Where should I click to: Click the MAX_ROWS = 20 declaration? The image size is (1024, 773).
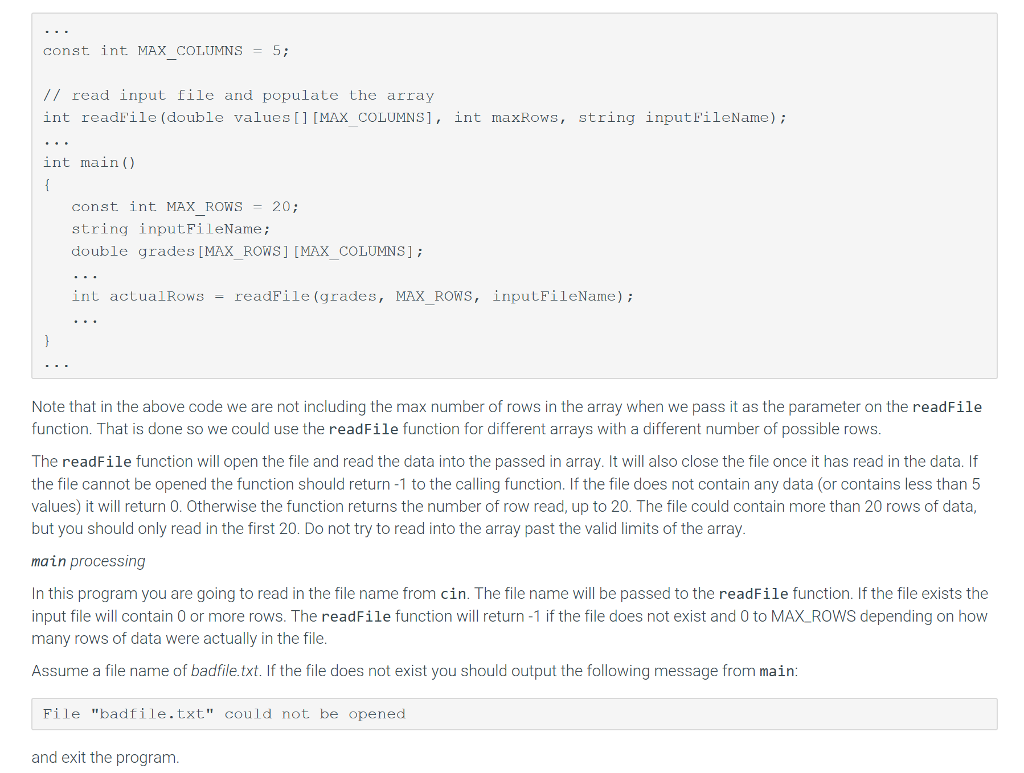pos(185,207)
